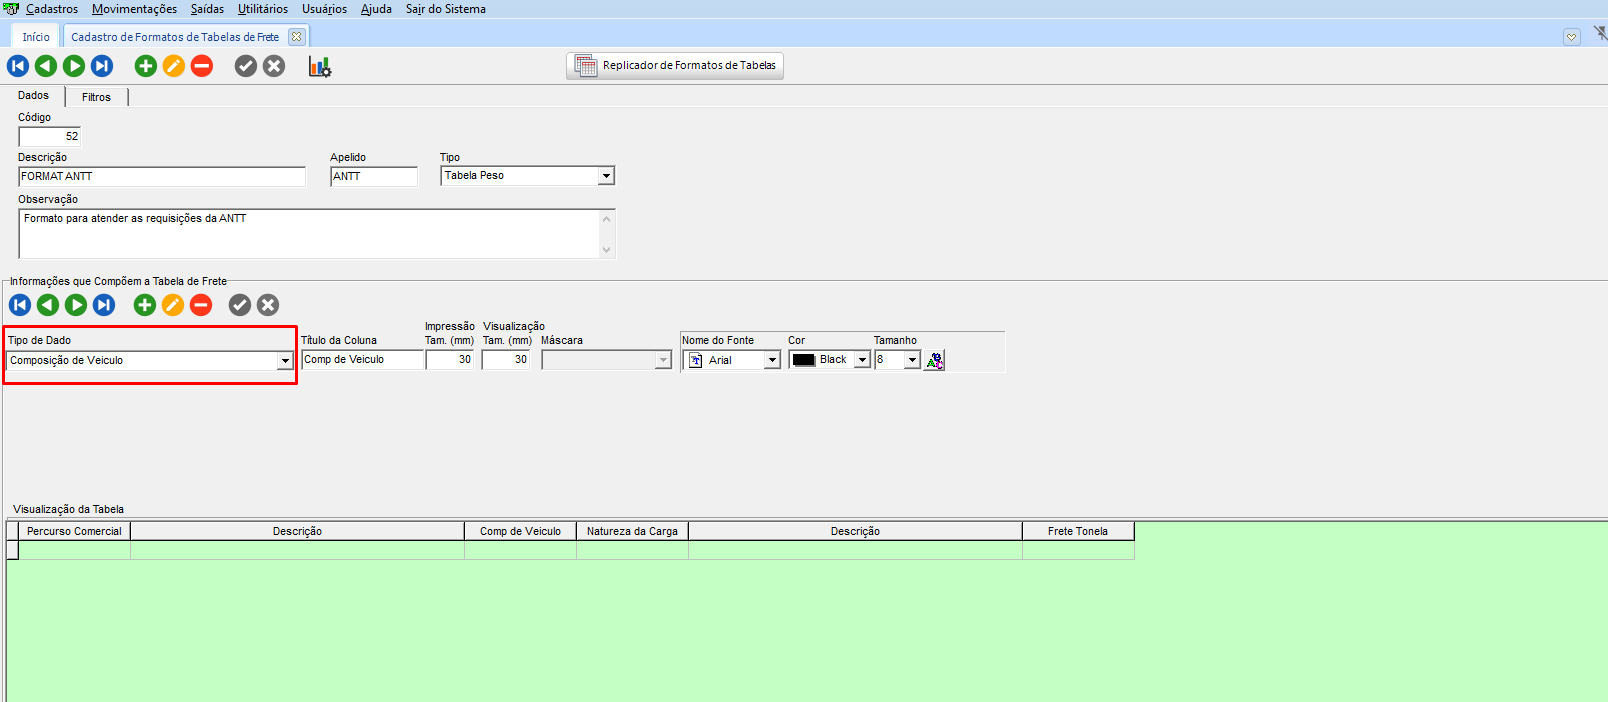Viewport: 1608px width, 702px height.
Task: Click Percurso Comercial column header
Action: coord(74,532)
